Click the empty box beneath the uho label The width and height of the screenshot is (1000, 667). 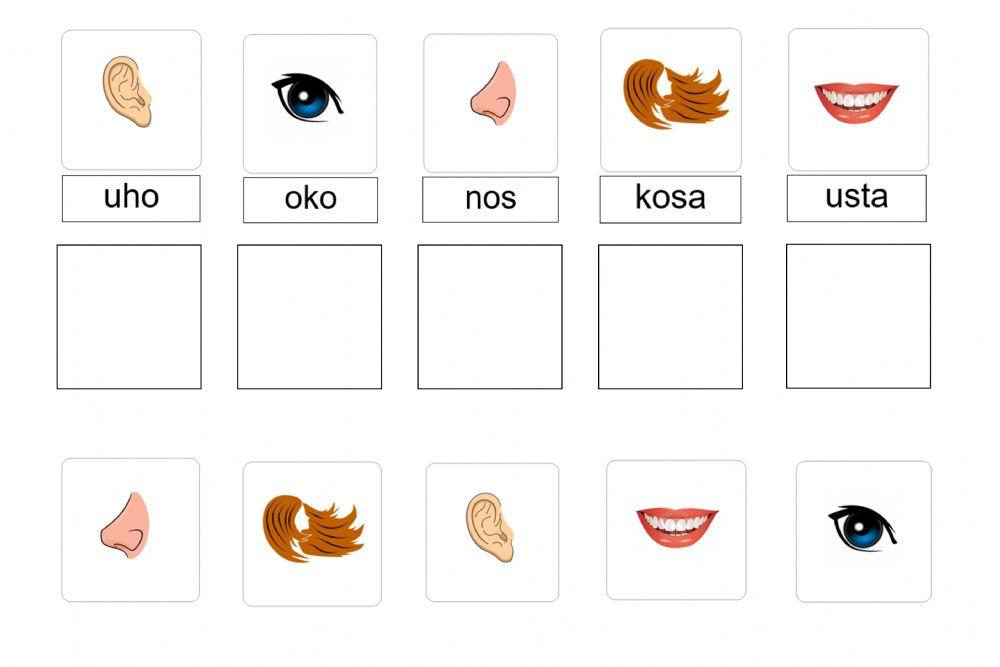[x=129, y=316]
